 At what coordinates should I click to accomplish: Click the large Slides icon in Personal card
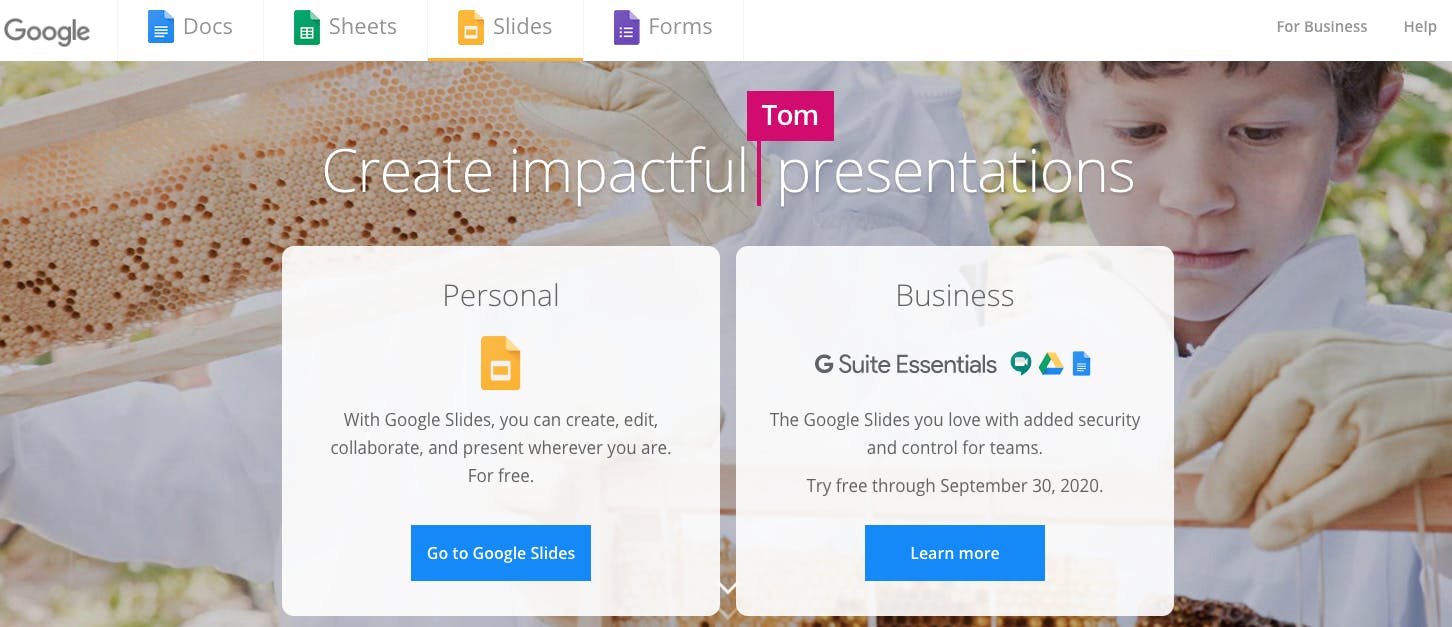click(x=501, y=363)
